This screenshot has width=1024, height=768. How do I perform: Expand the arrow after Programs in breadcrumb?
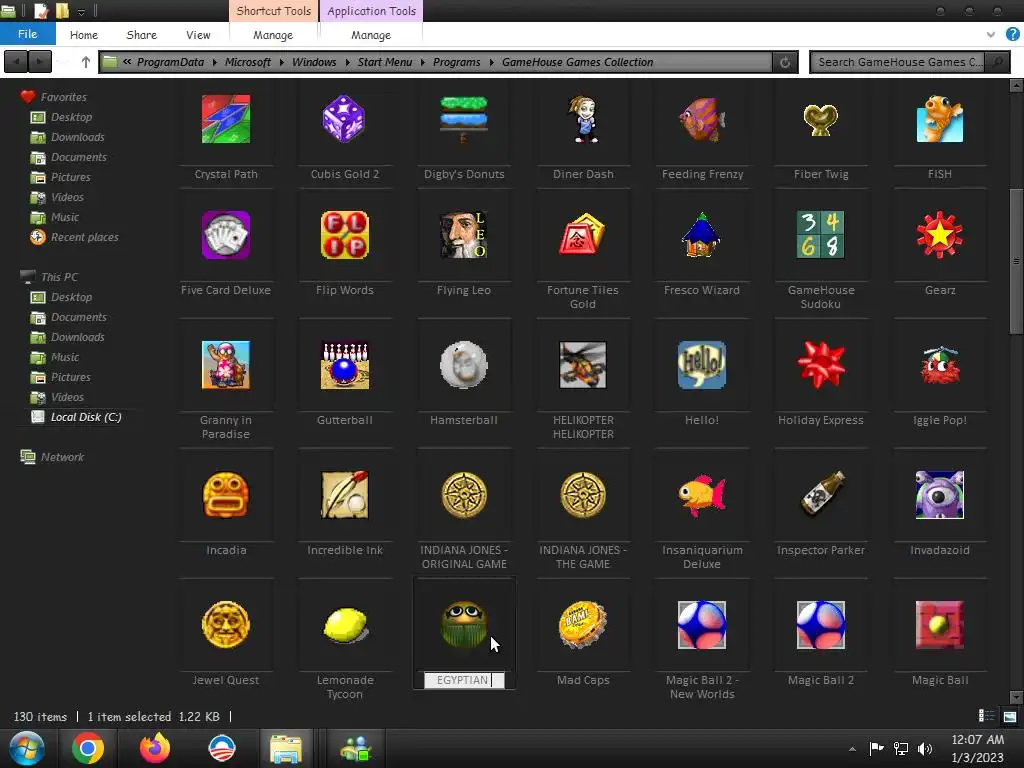[491, 62]
